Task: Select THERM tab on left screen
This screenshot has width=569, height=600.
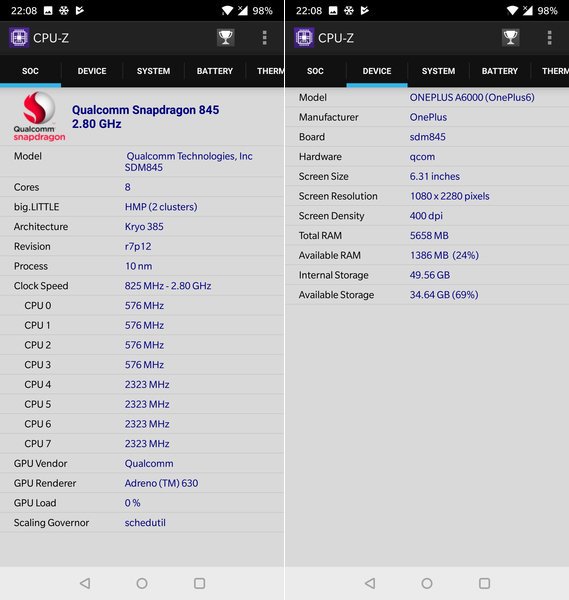Action: [270, 71]
